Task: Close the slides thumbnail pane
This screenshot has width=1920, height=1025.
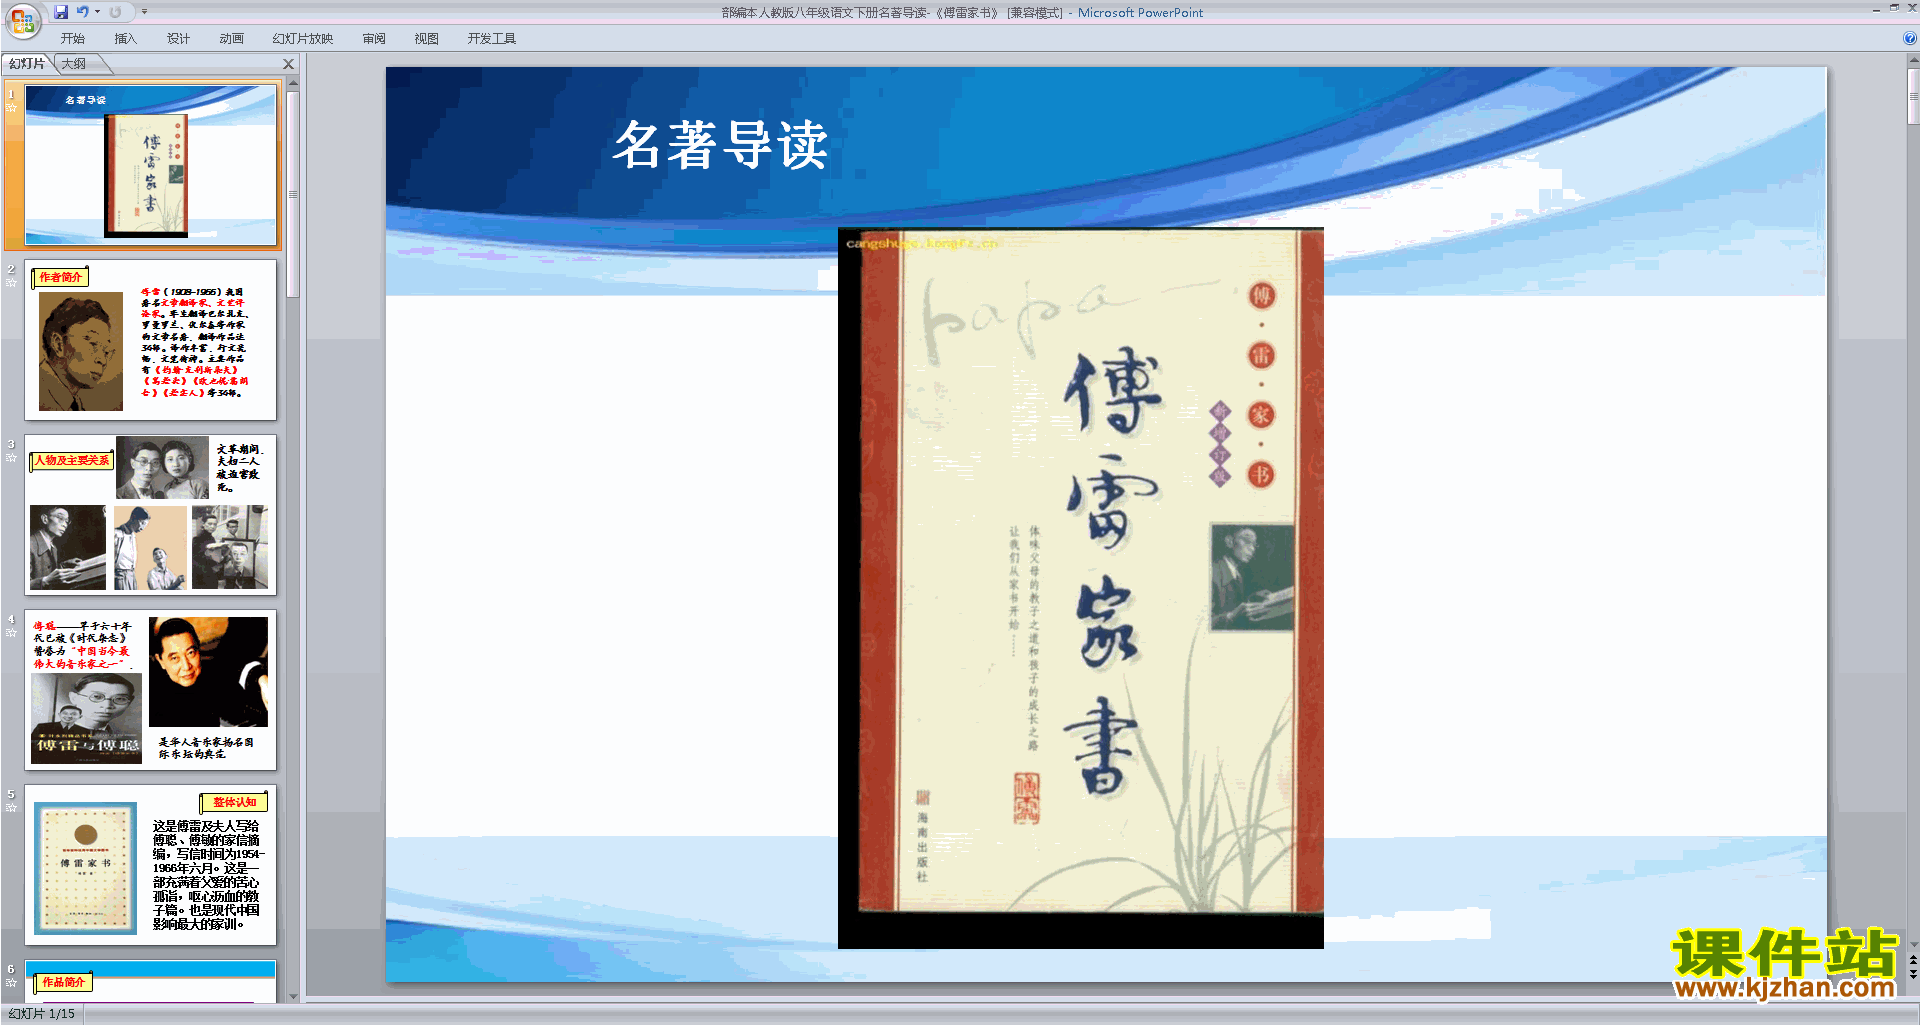Action: point(289,64)
